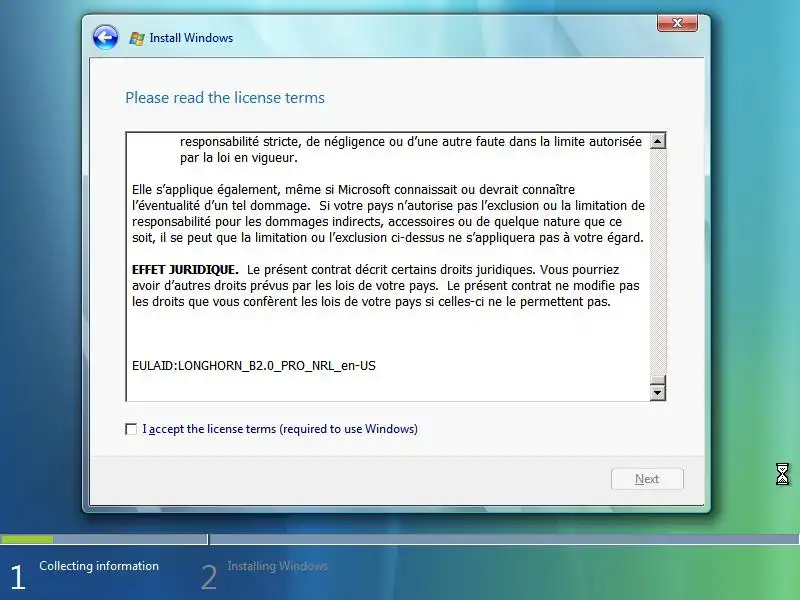This screenshot has height=600, width=800.
Task: Click the step number 1 at the bottom
Action: tap(18, 578)
